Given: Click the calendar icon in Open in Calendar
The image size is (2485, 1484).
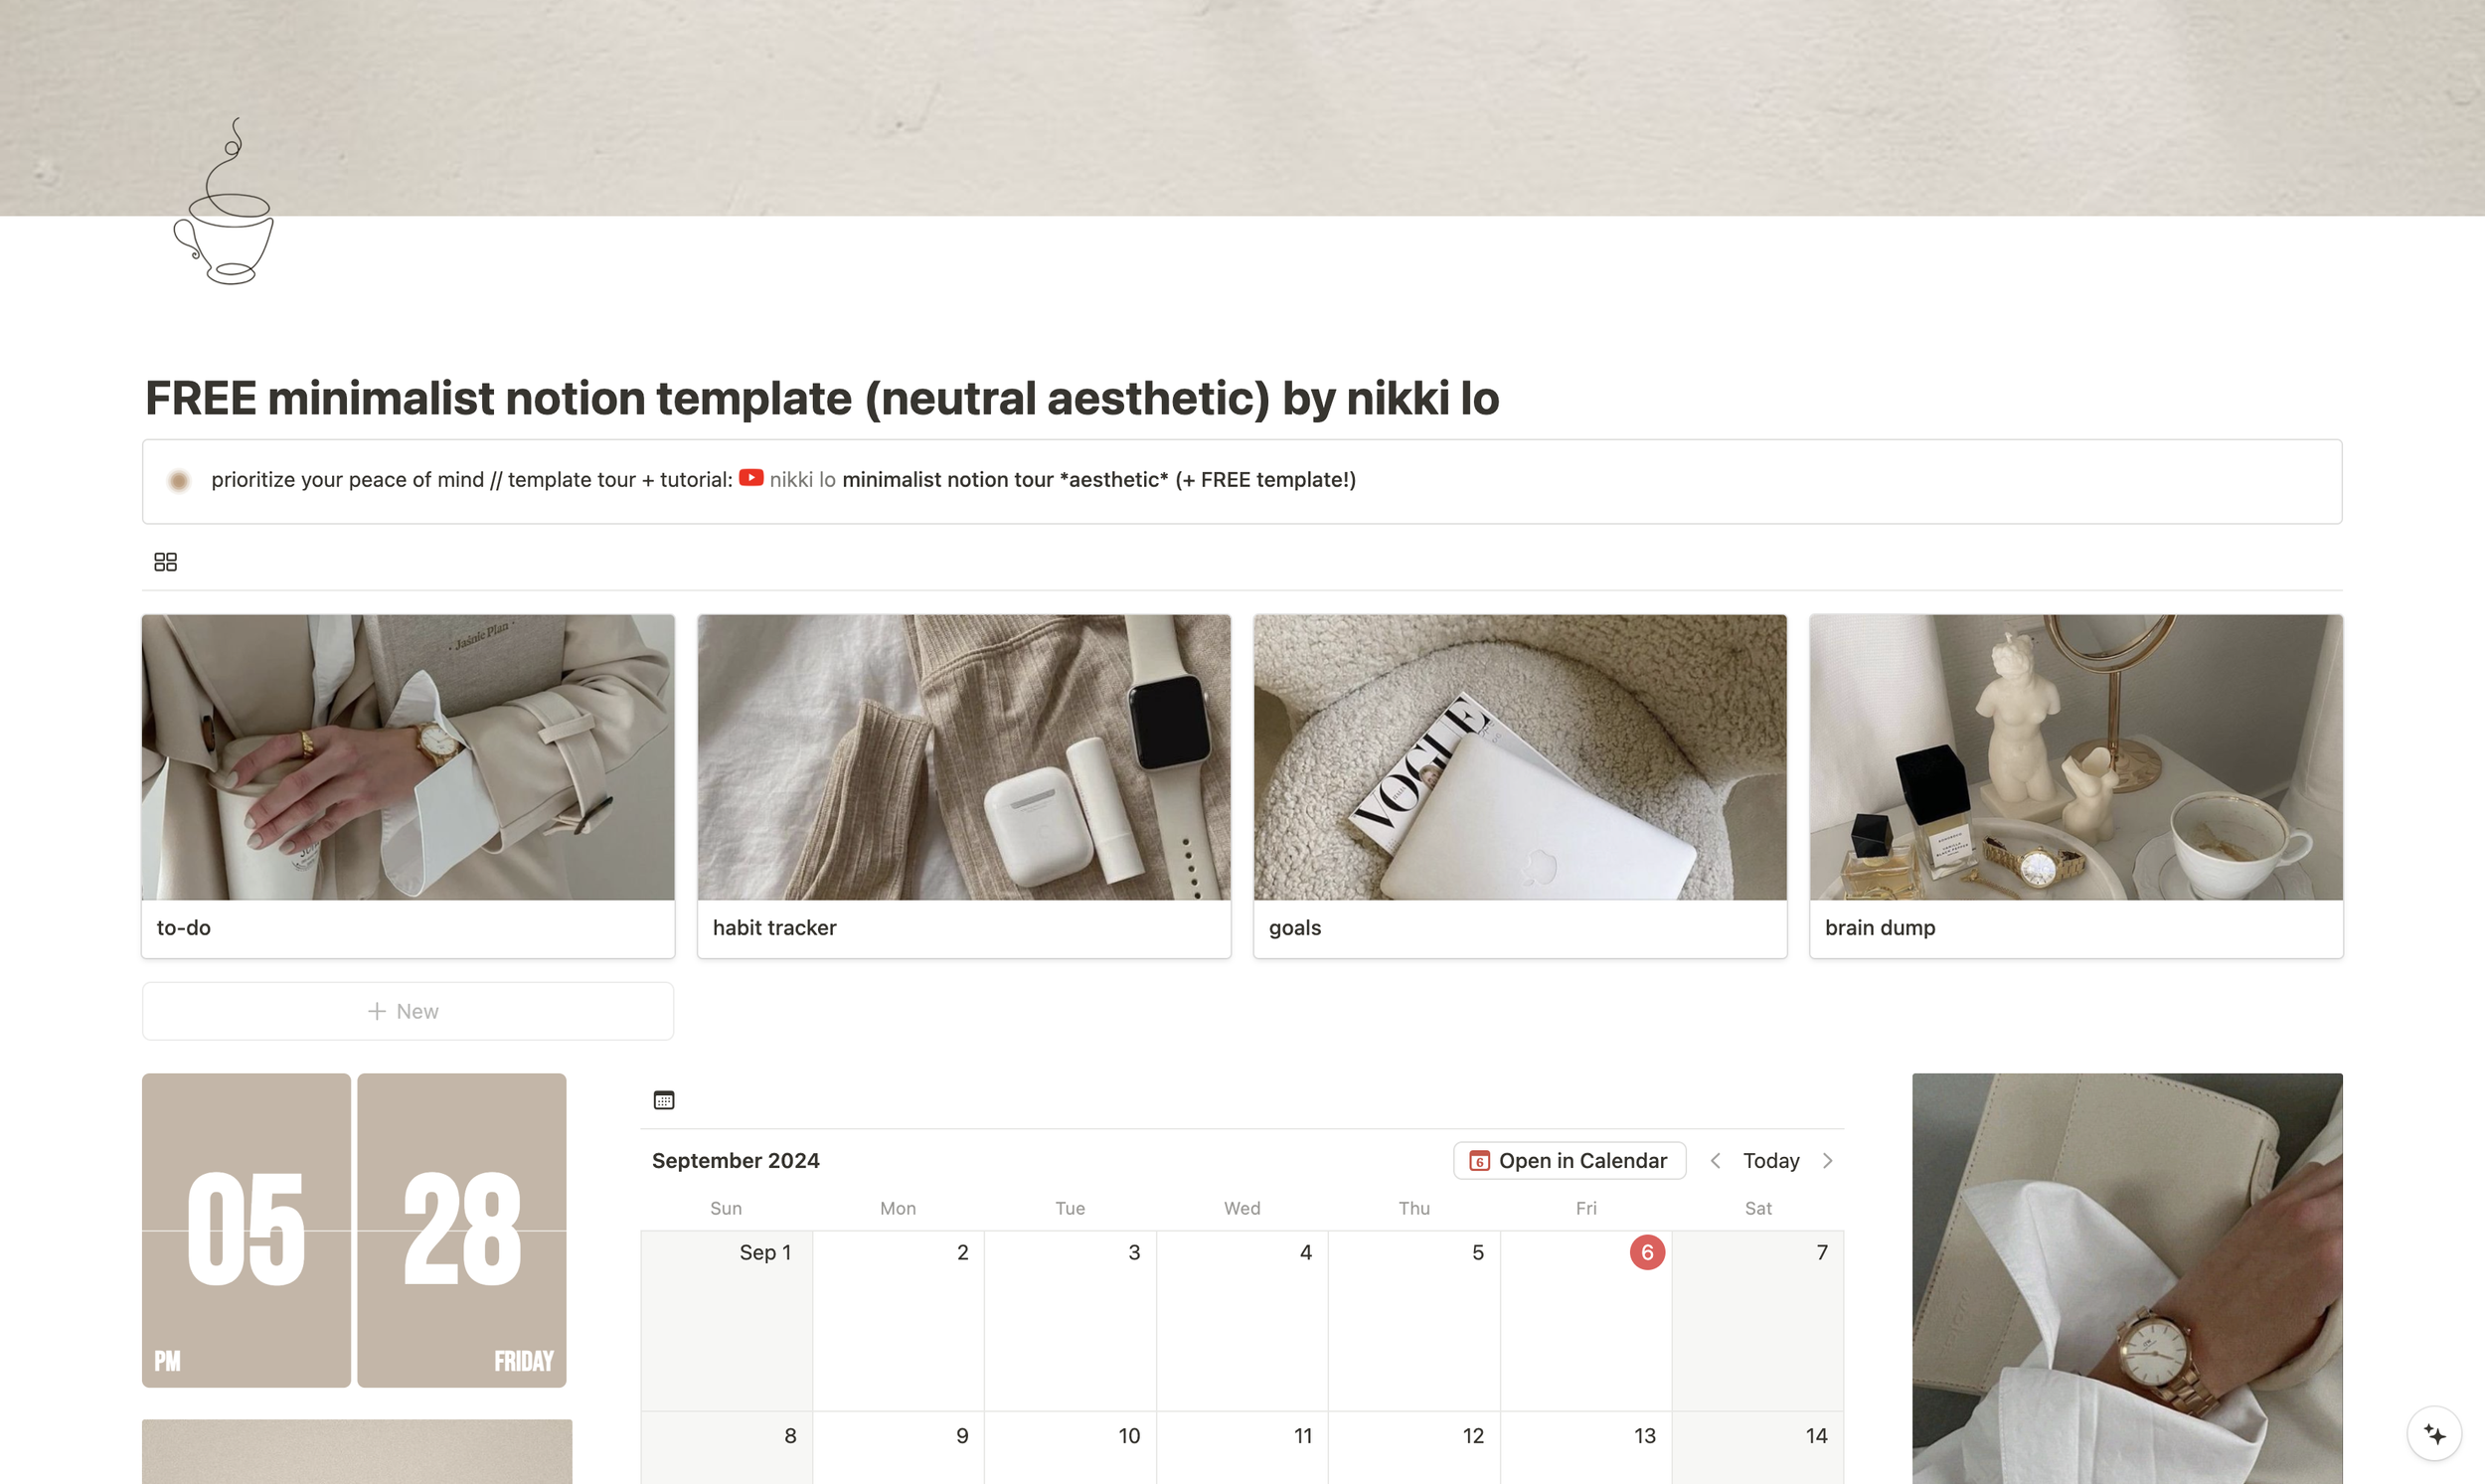Looking at the screenshot, I should 1479,1161.
